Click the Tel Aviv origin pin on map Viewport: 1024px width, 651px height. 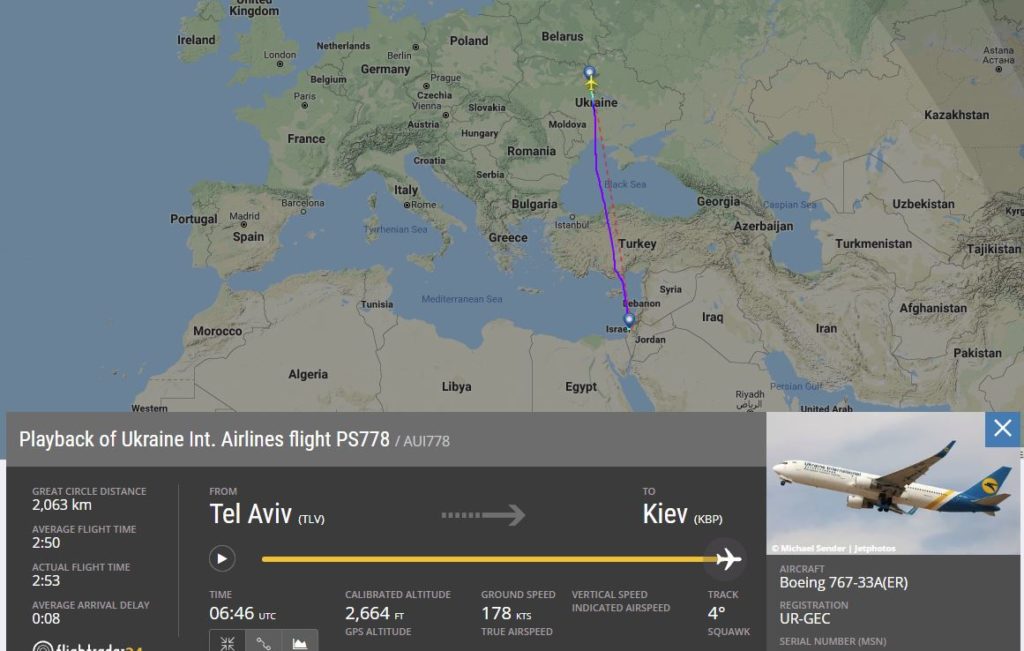point(628,320)
